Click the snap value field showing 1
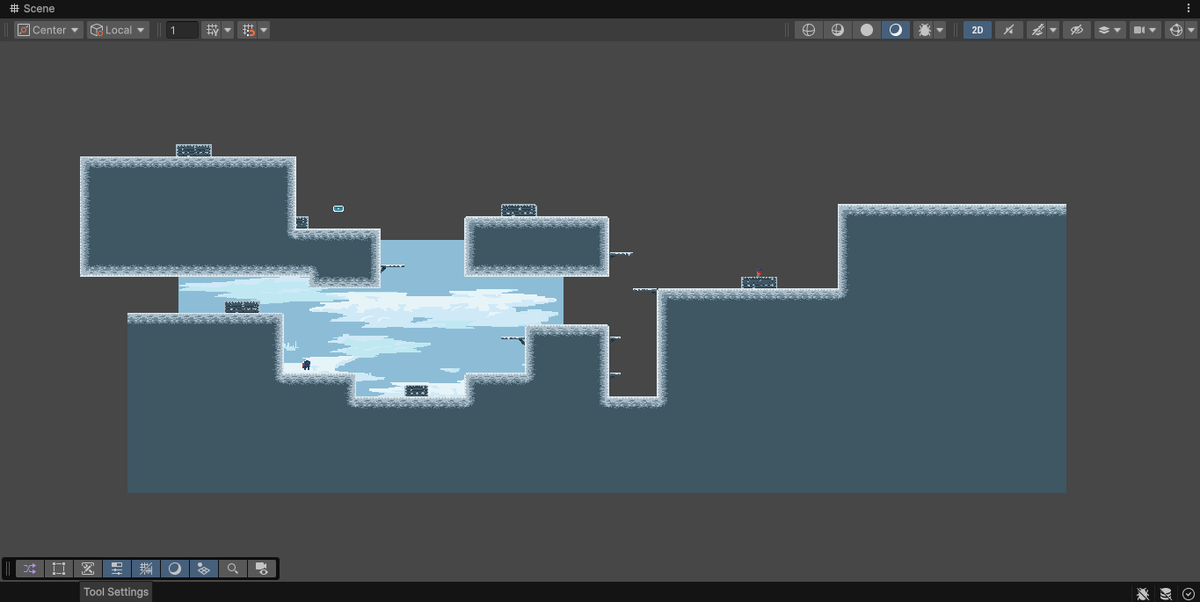Screen dimensions: 1200x602 [182, 30]
